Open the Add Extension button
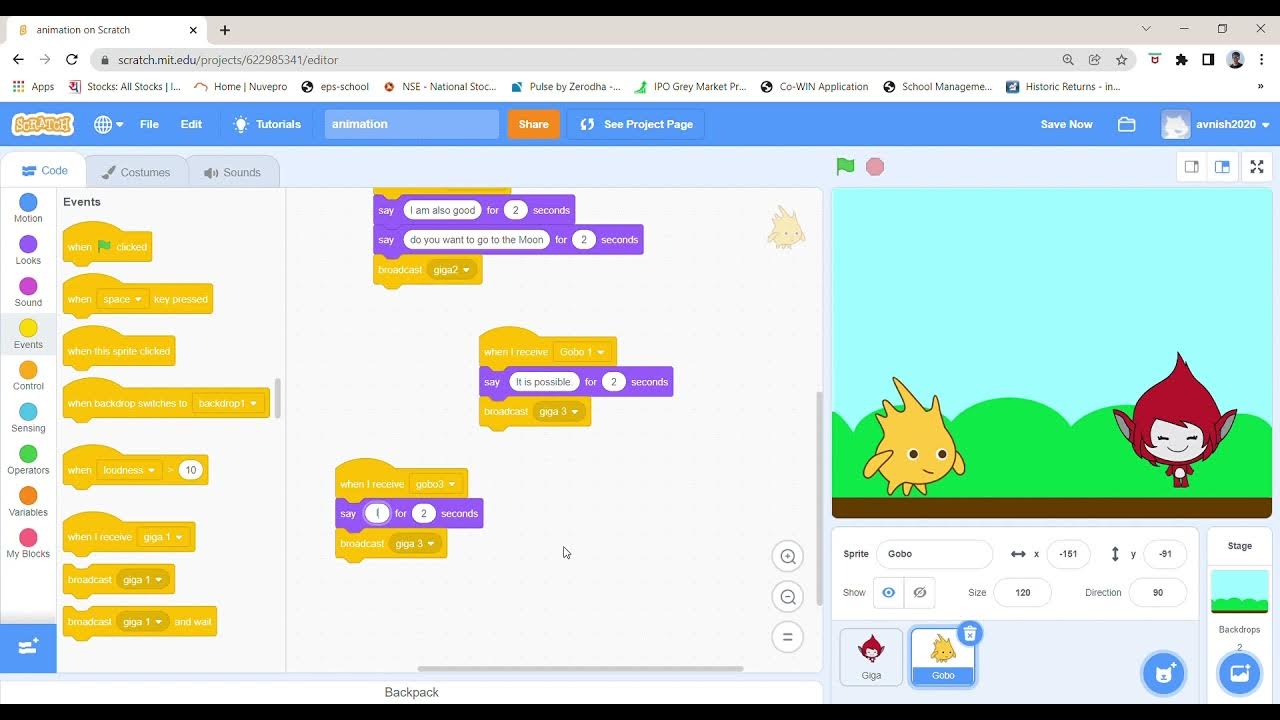This screenshot has width=1280, height=720. [28, 647]
